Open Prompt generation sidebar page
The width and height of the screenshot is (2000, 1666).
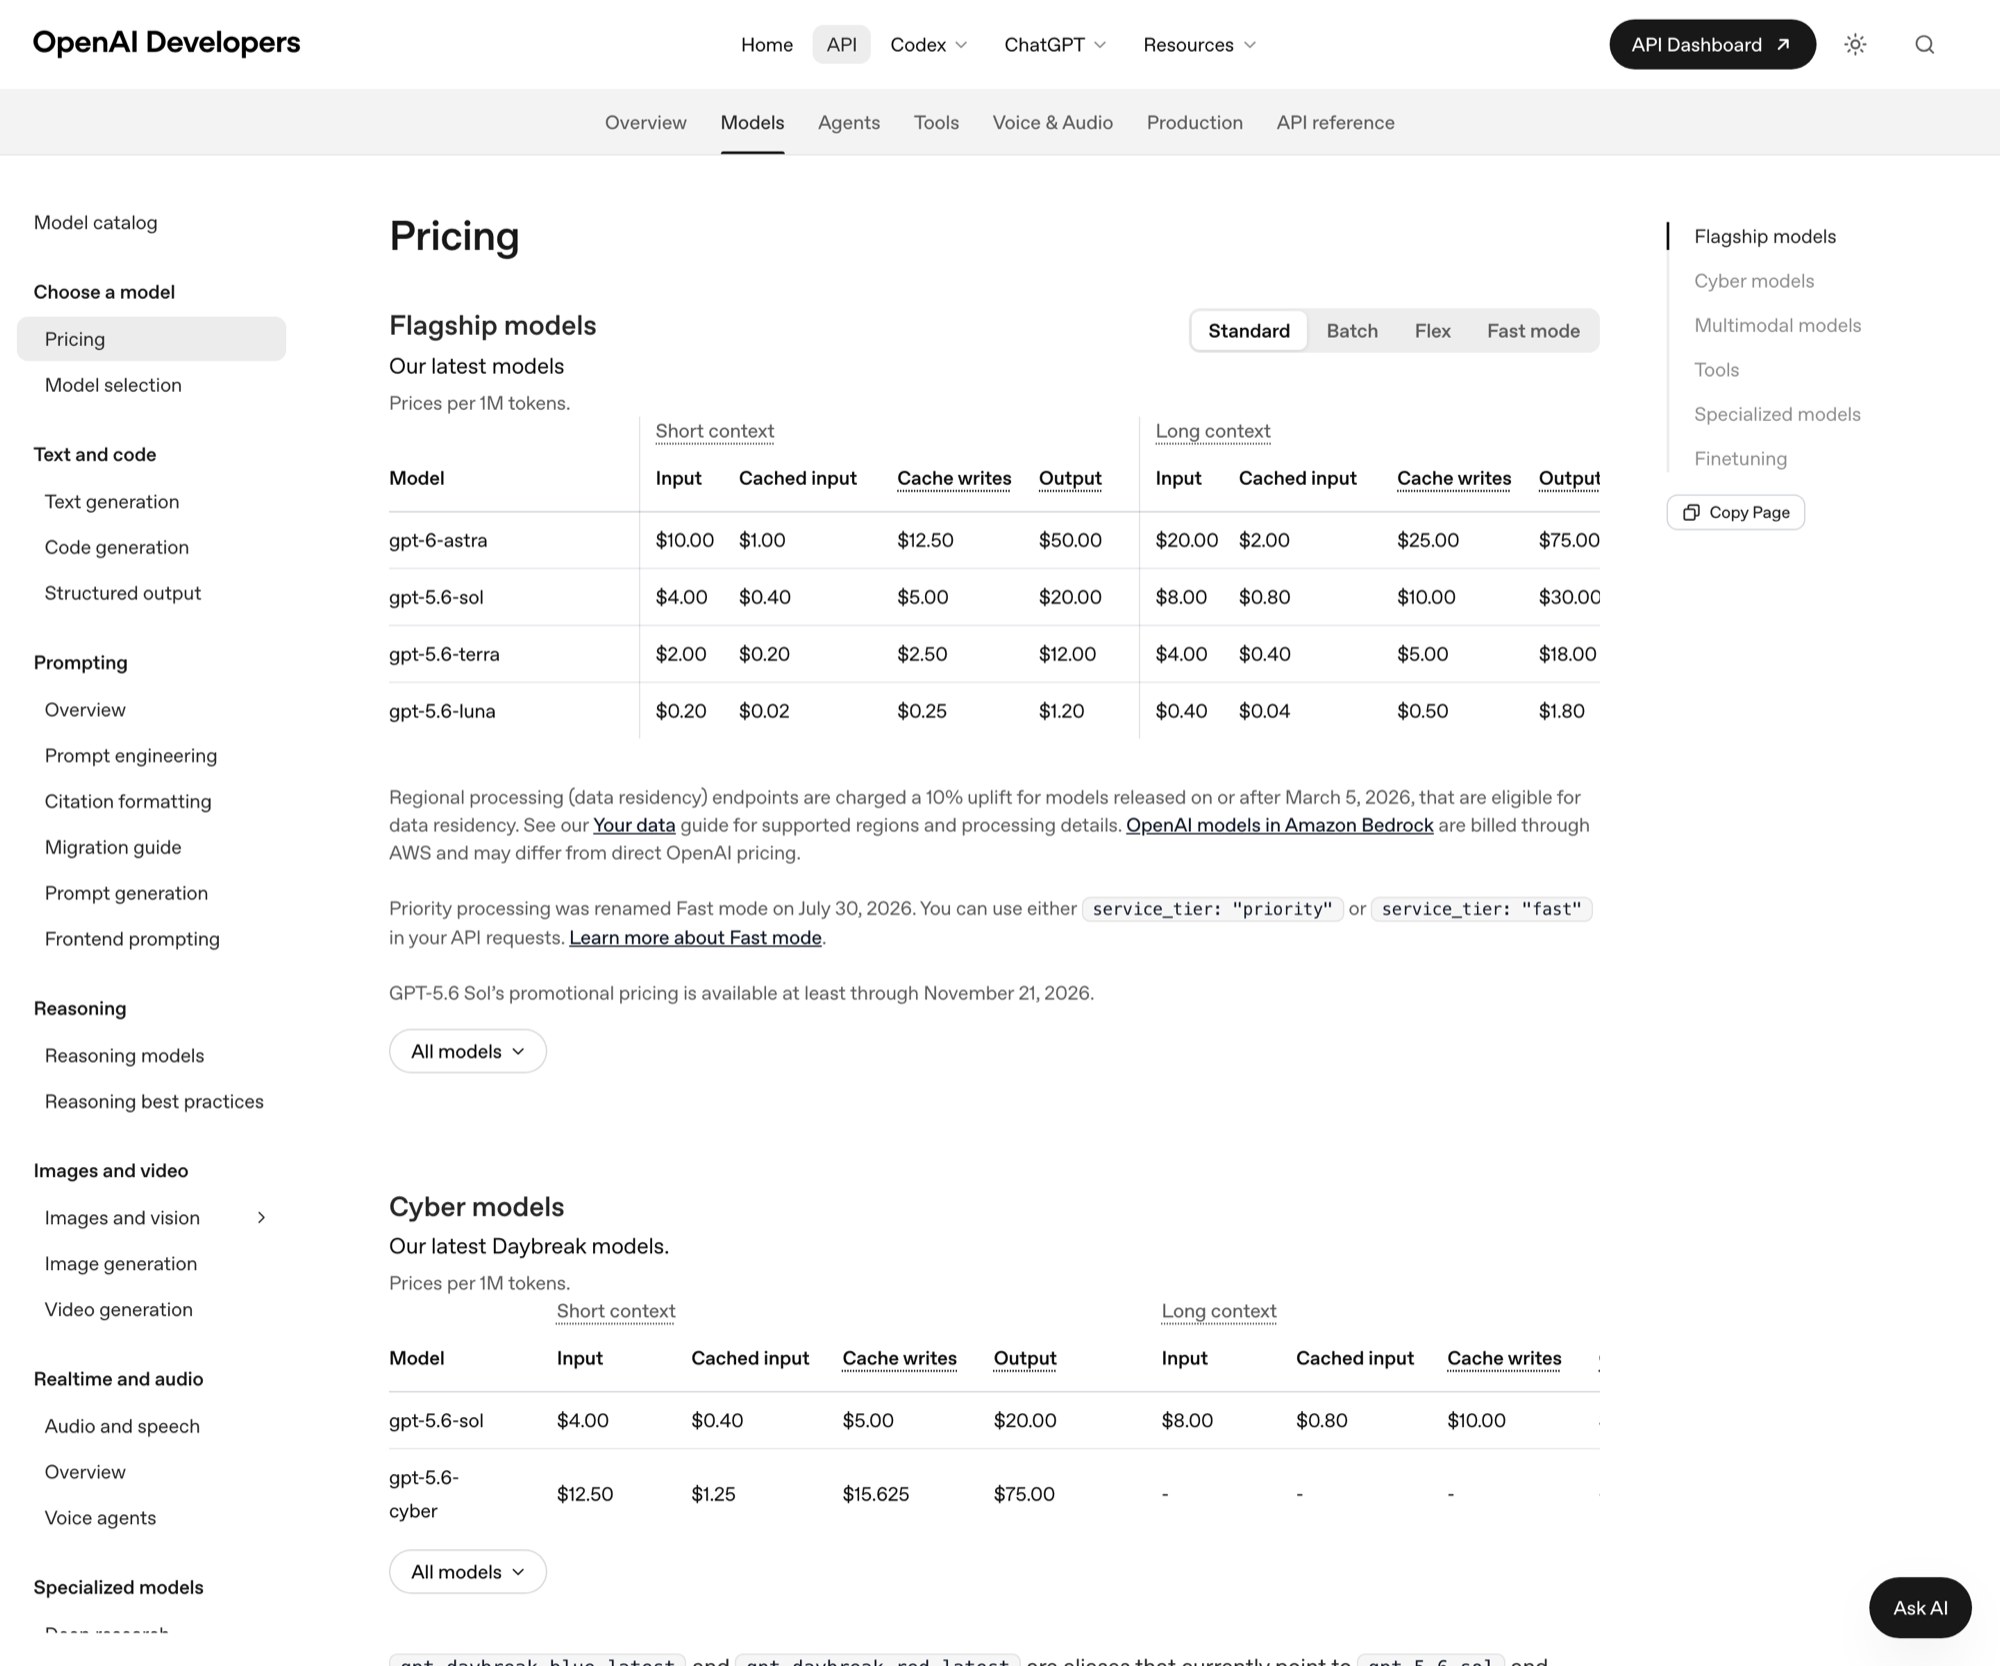pos(126,893)
